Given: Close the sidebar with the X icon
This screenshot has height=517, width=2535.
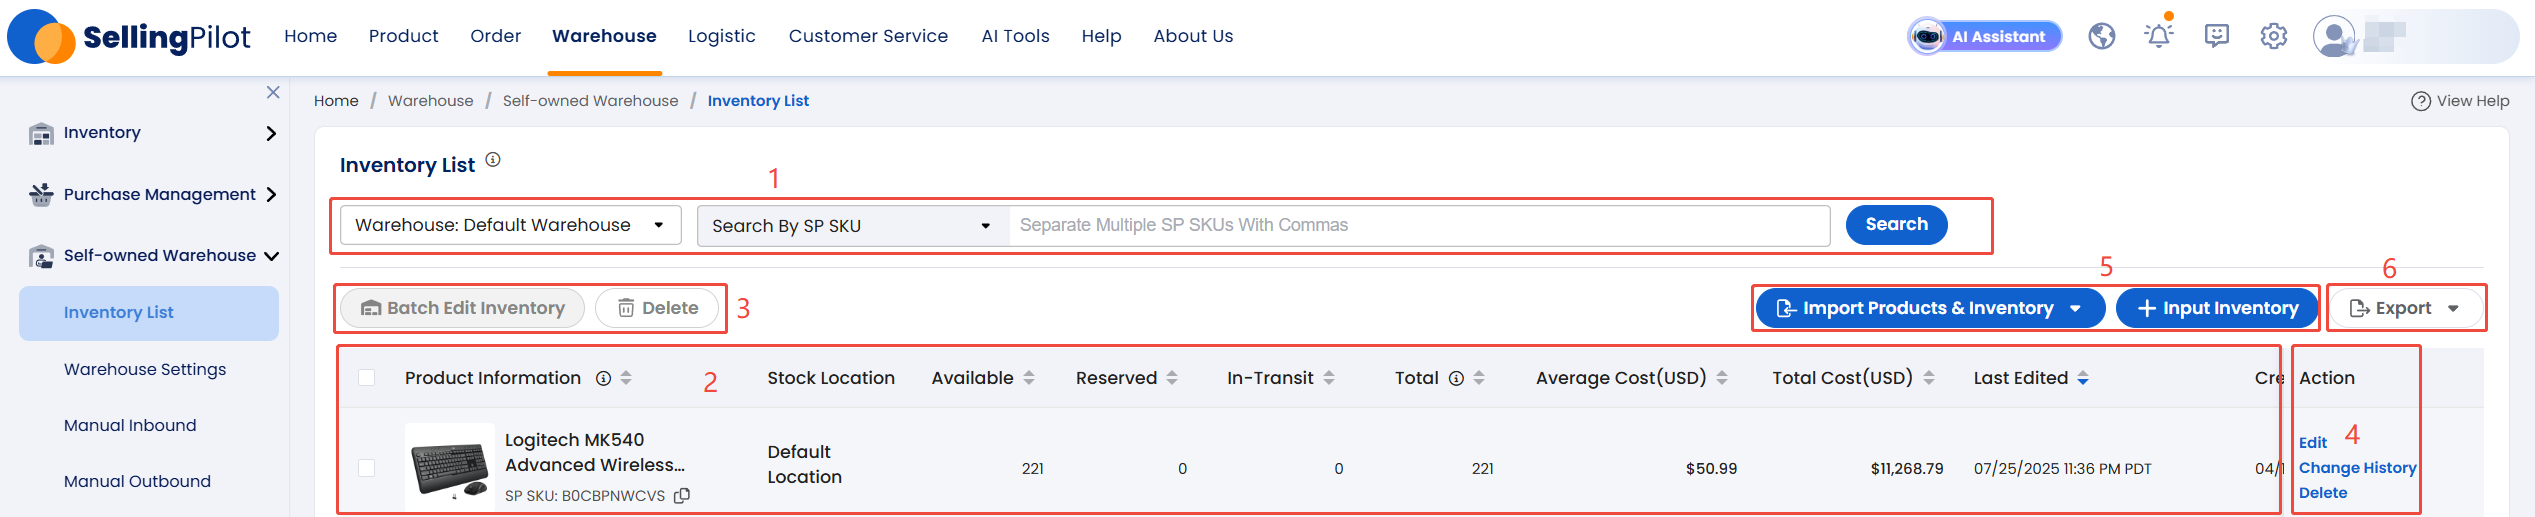Looking at the screenshot, I should click(x=273, y=92).
